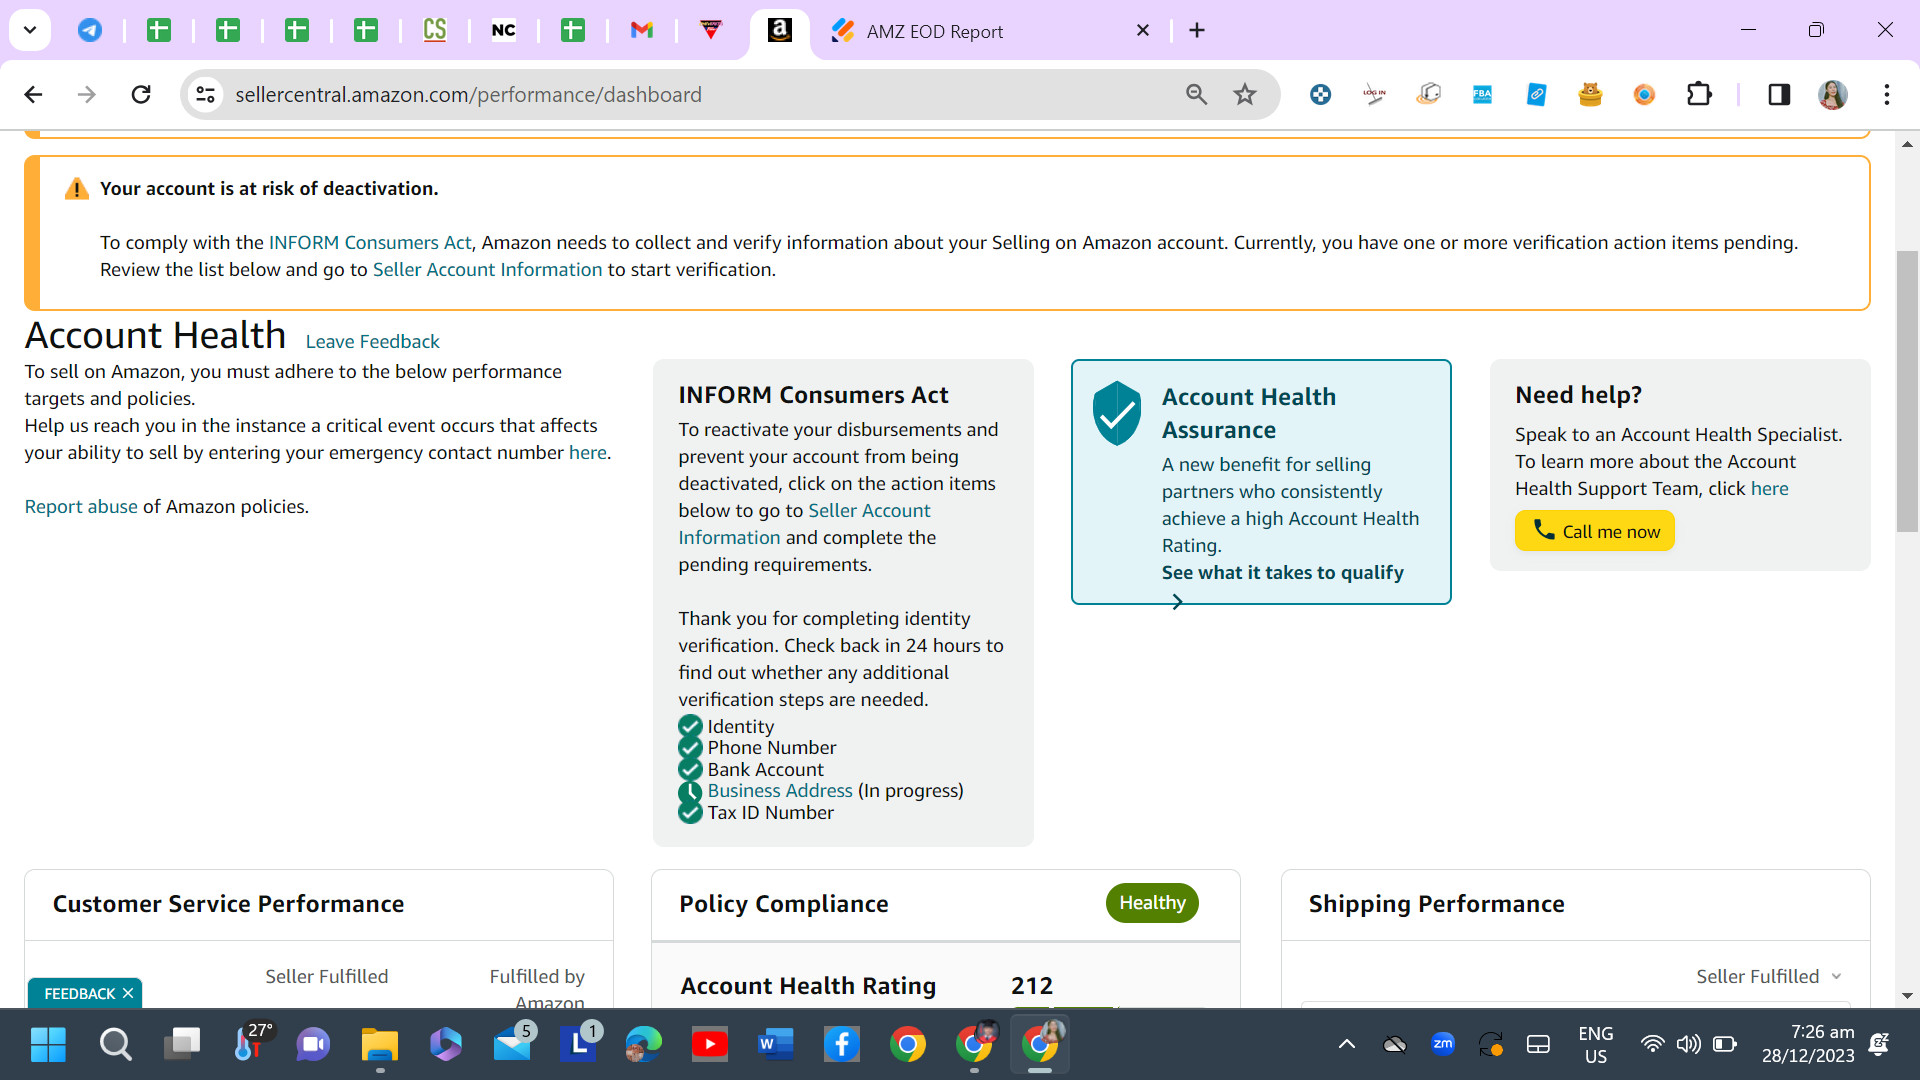The height and width of the screenshot is (1080, 1920).
Task: Open the Wi-Fi network settings
Action: (x=1652, y=1045)
